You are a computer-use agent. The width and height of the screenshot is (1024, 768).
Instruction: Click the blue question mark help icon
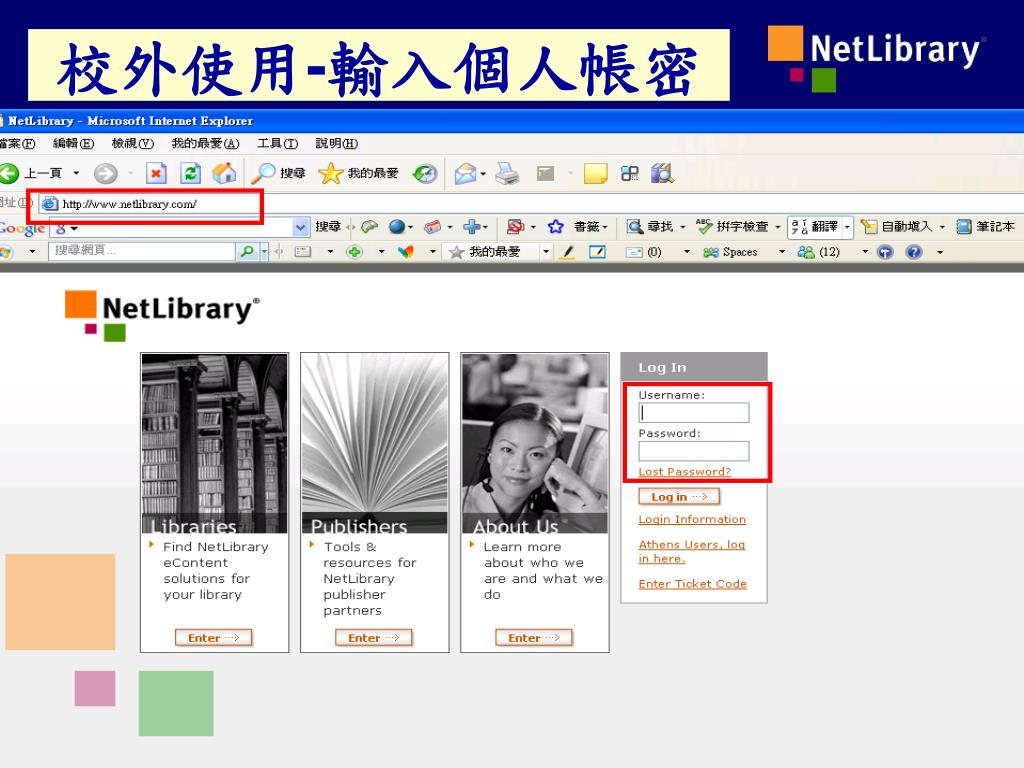click(x=914, y=252)
